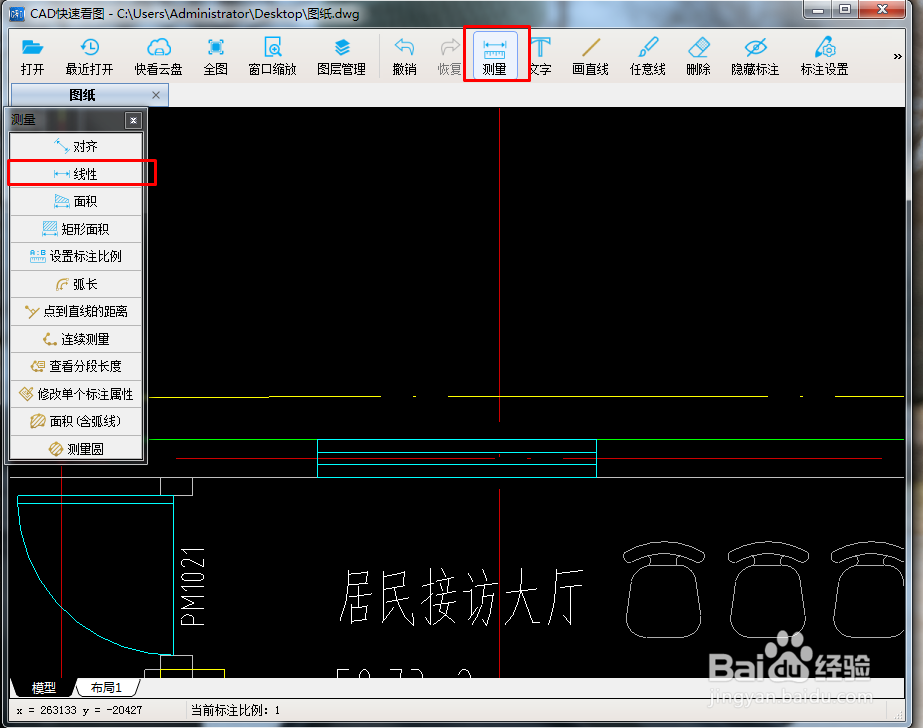The image size is (923, 728).
Task: Open the 最近打开 recent files list
Action: point(89,56)
